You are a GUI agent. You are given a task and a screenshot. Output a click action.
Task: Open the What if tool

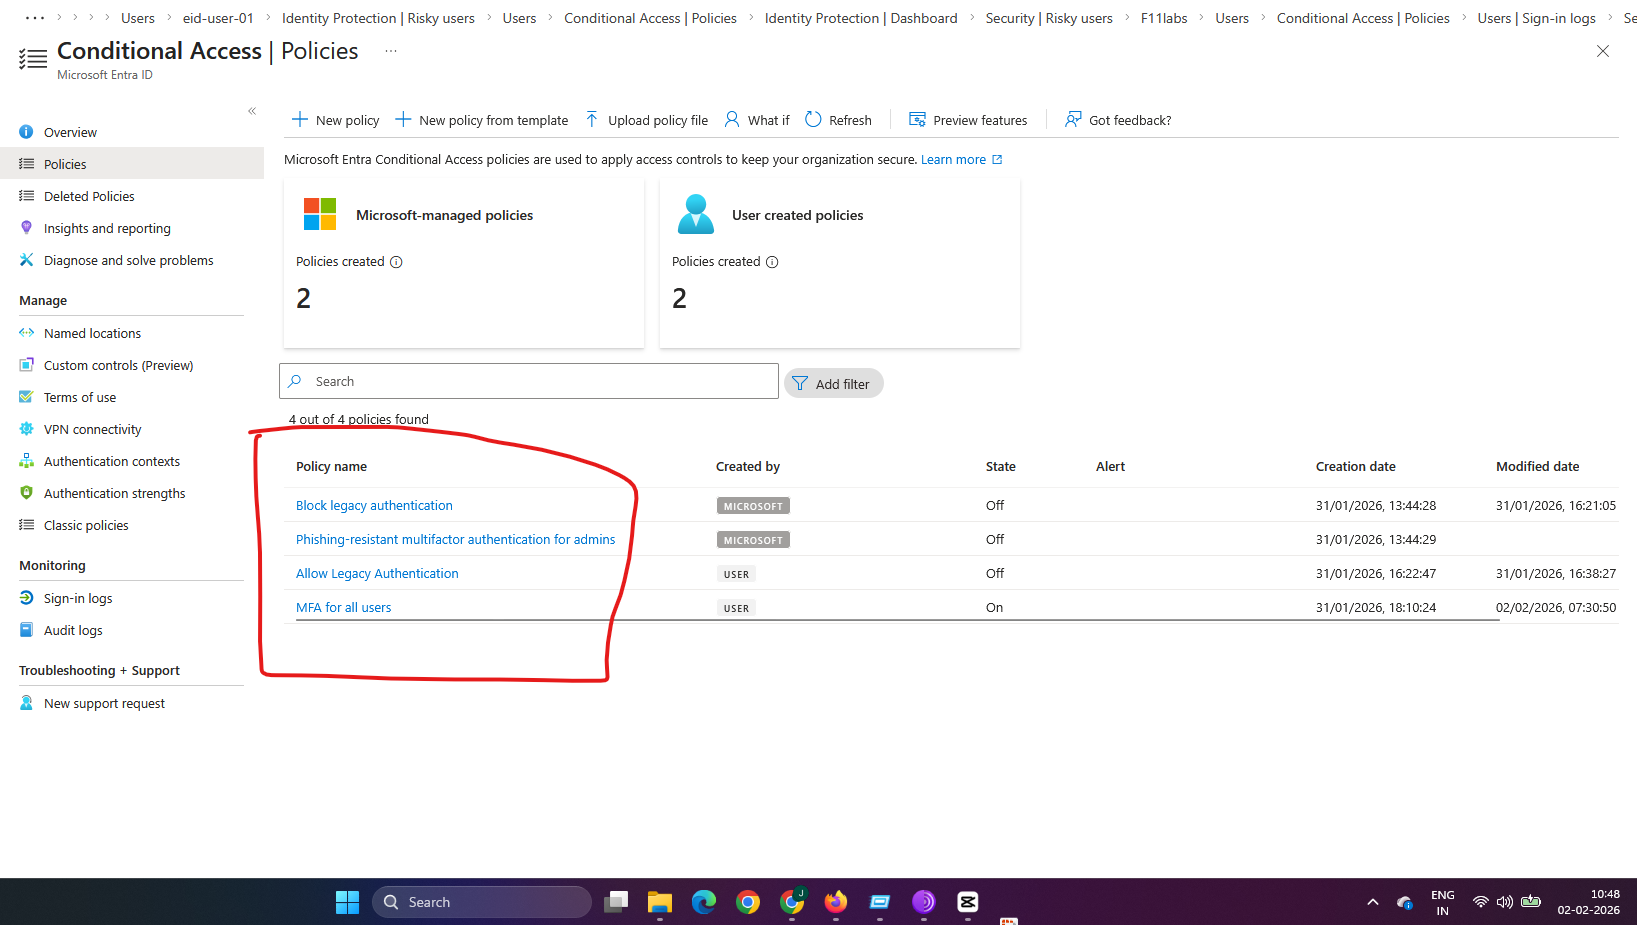coord(756,120)
